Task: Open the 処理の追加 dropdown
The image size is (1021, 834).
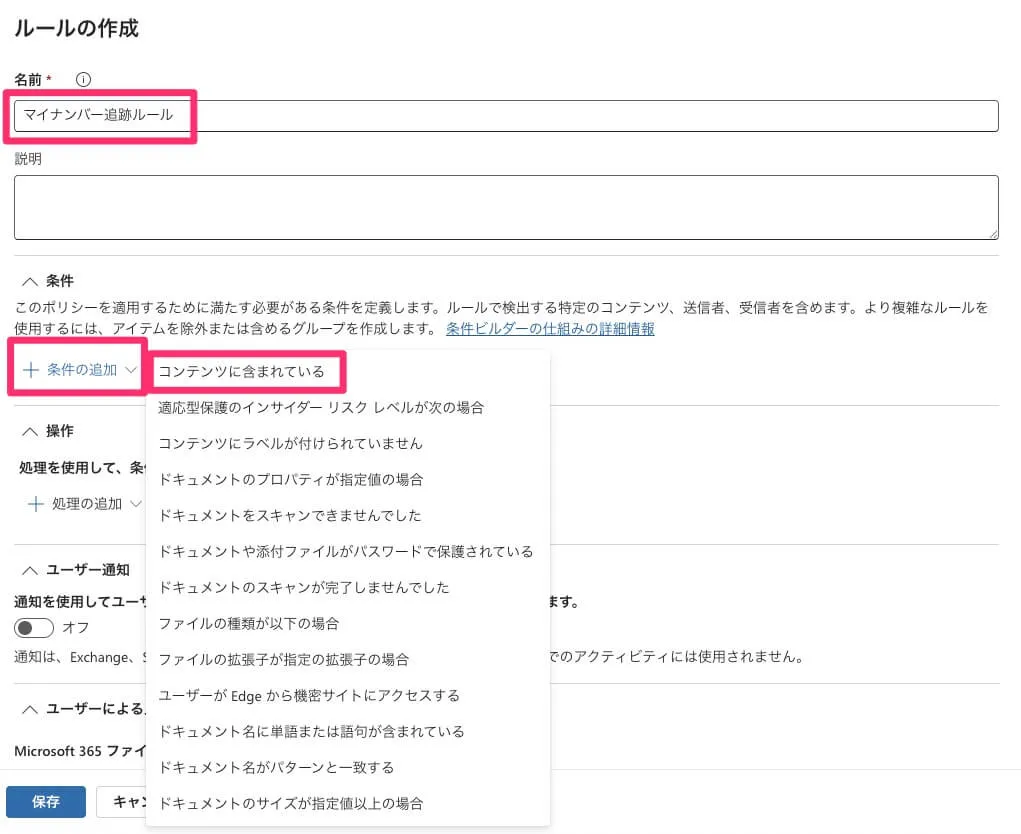Action: [x=85, y=504]
